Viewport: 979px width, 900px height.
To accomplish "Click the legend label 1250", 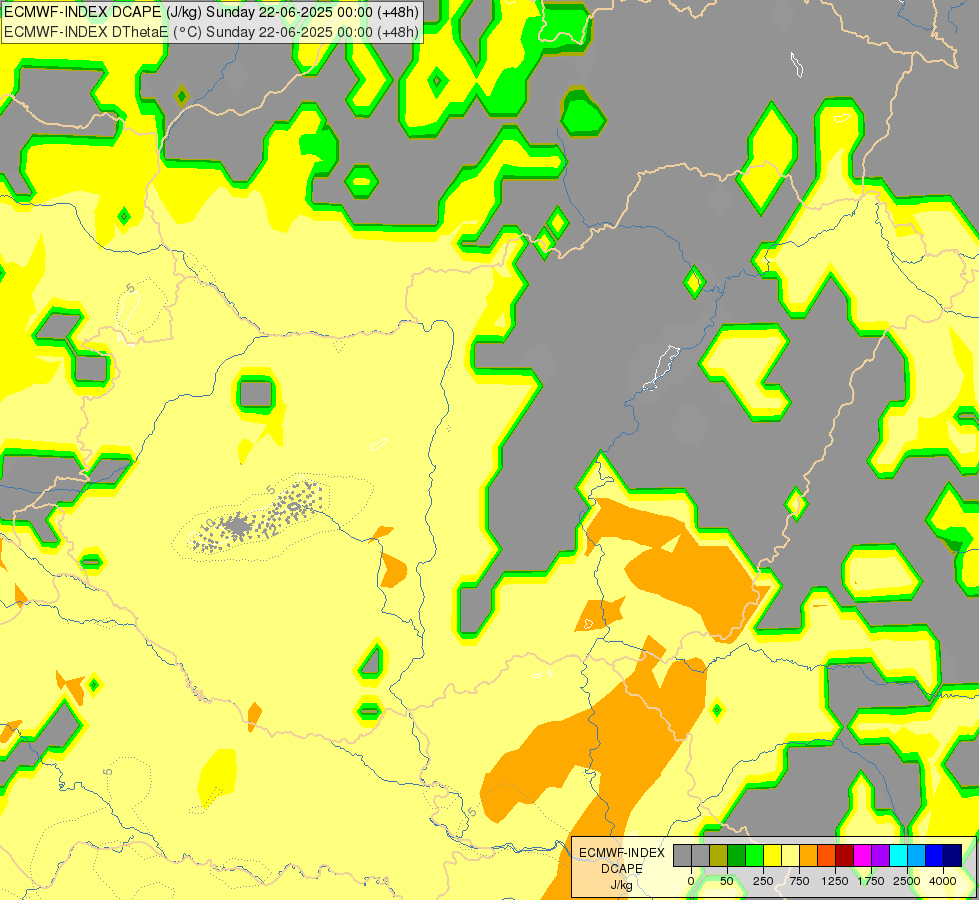I will point(835,881).
